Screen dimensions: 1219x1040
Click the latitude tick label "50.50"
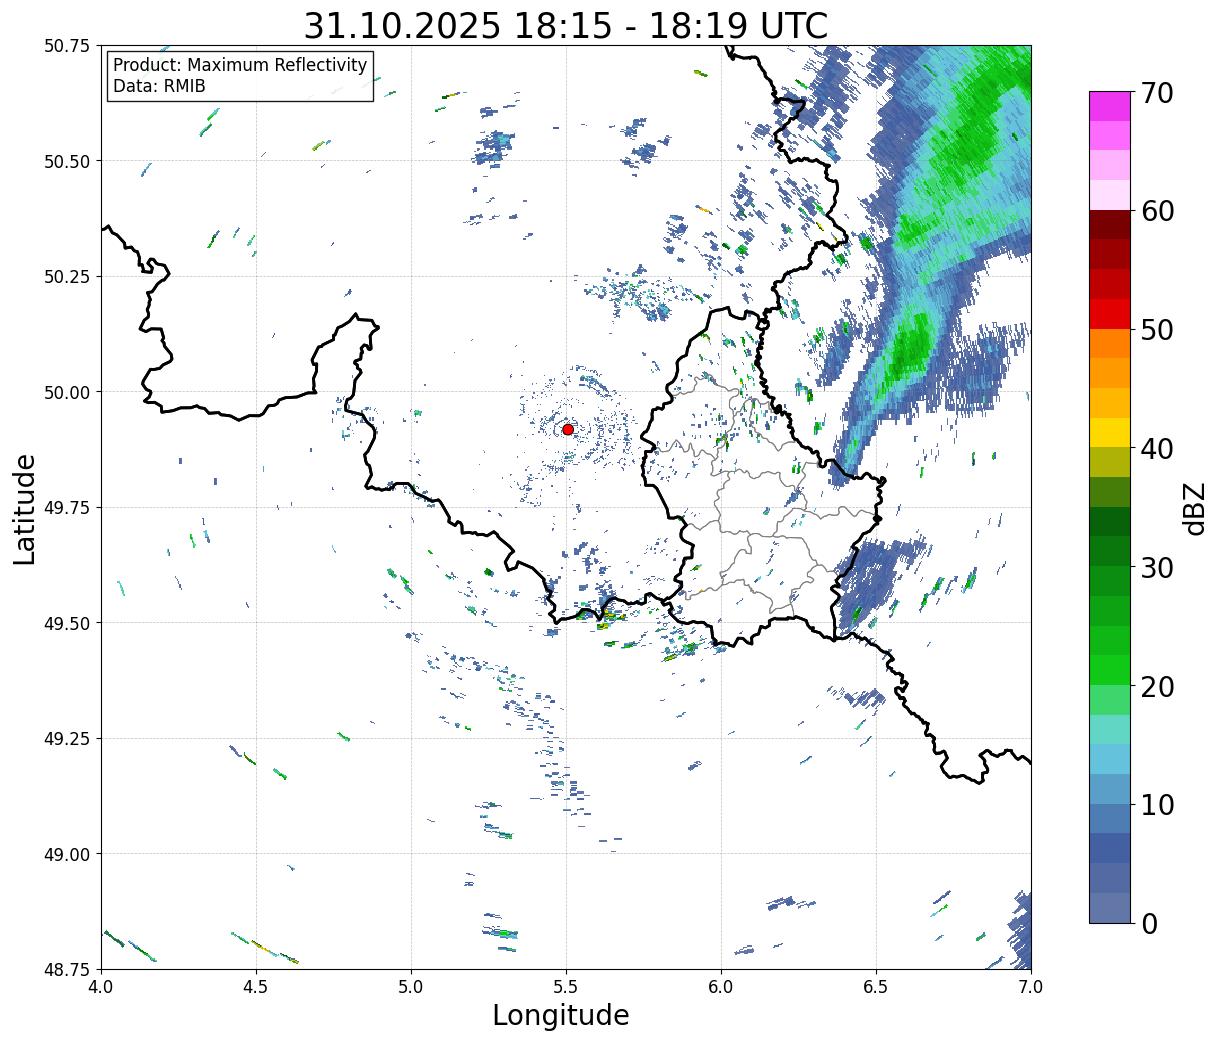coord(67,161)
